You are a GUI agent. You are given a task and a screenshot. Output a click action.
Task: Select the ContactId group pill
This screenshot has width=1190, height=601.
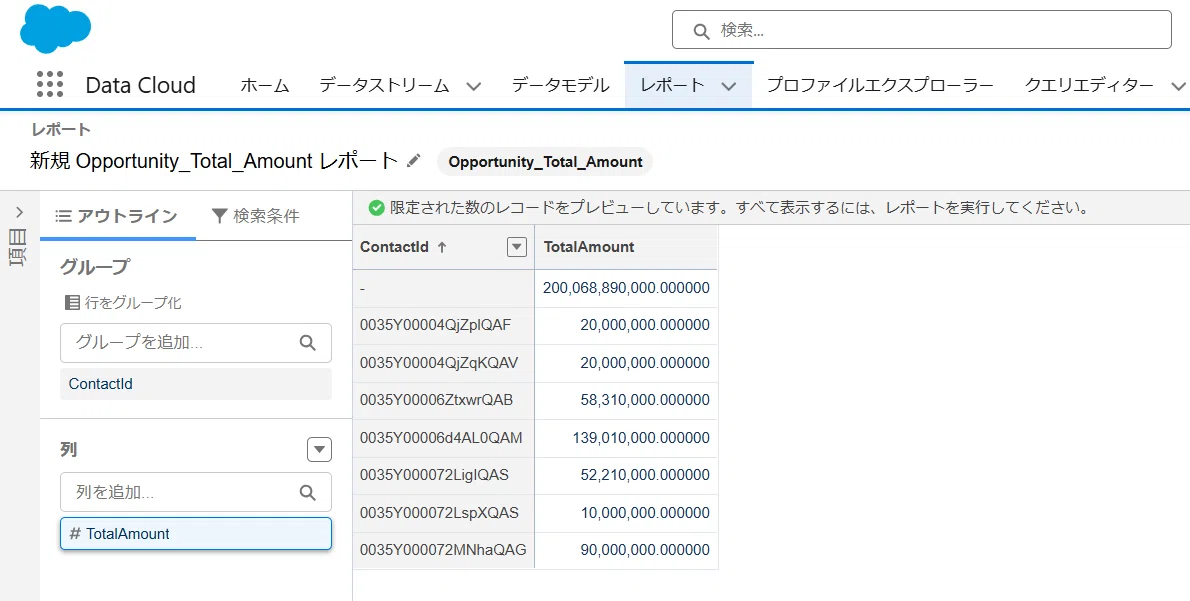(196, 384)
